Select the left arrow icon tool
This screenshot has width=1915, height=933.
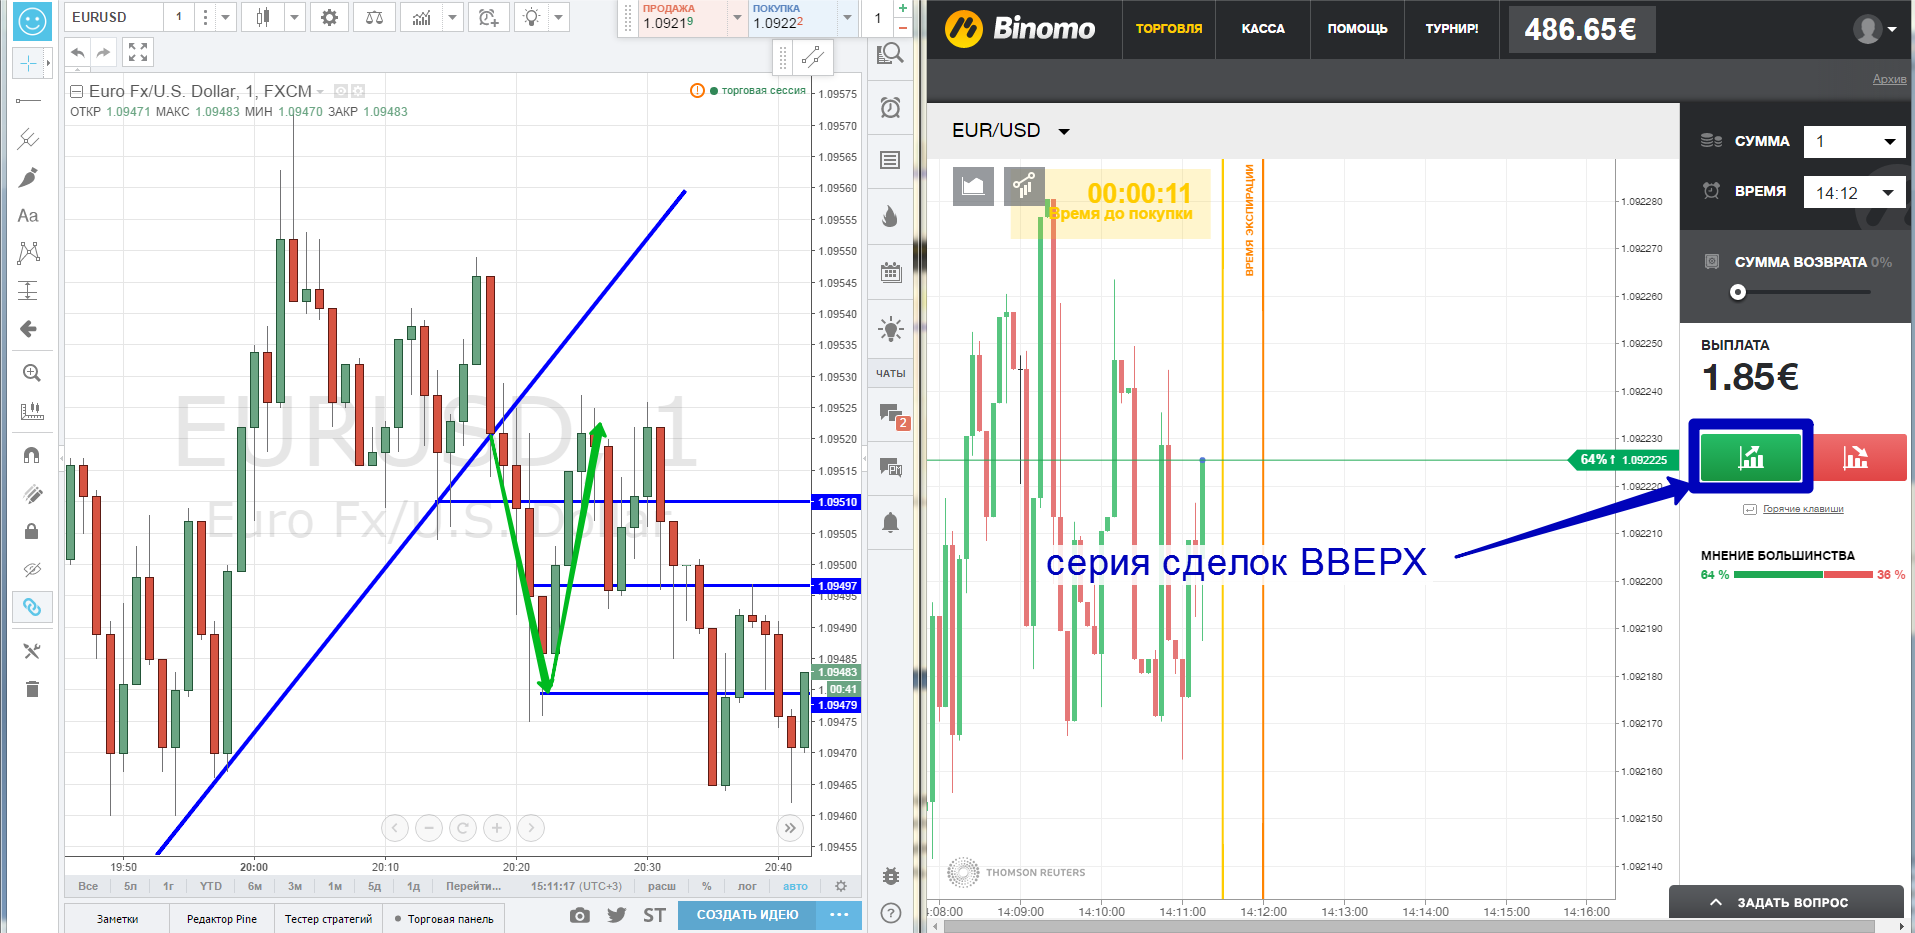click(28, 329)
